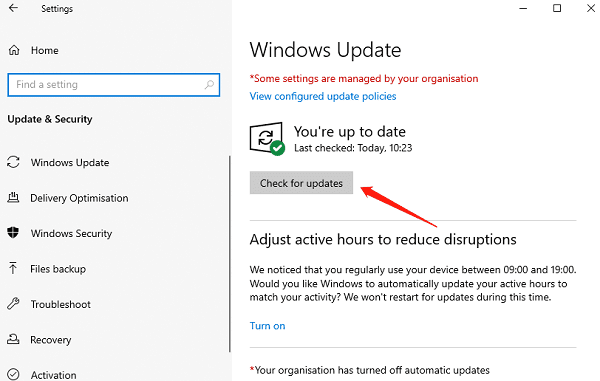Click the Check for updates button
Image resolution: width=600 pixels, height=381 pixels.
tap(301, 183)
